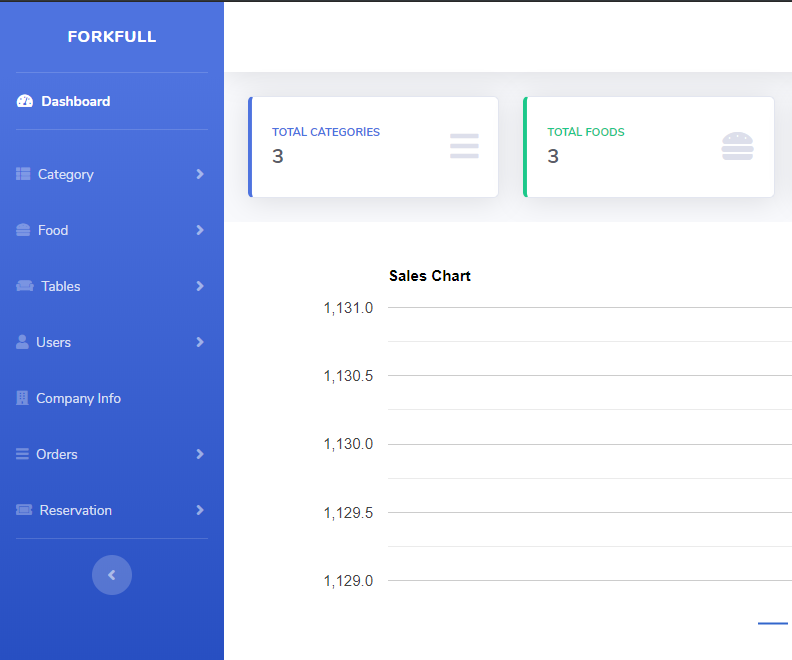Expand the Users chevron arrow
The width and height of the screenshot is (792, 660).
point(200,342)
